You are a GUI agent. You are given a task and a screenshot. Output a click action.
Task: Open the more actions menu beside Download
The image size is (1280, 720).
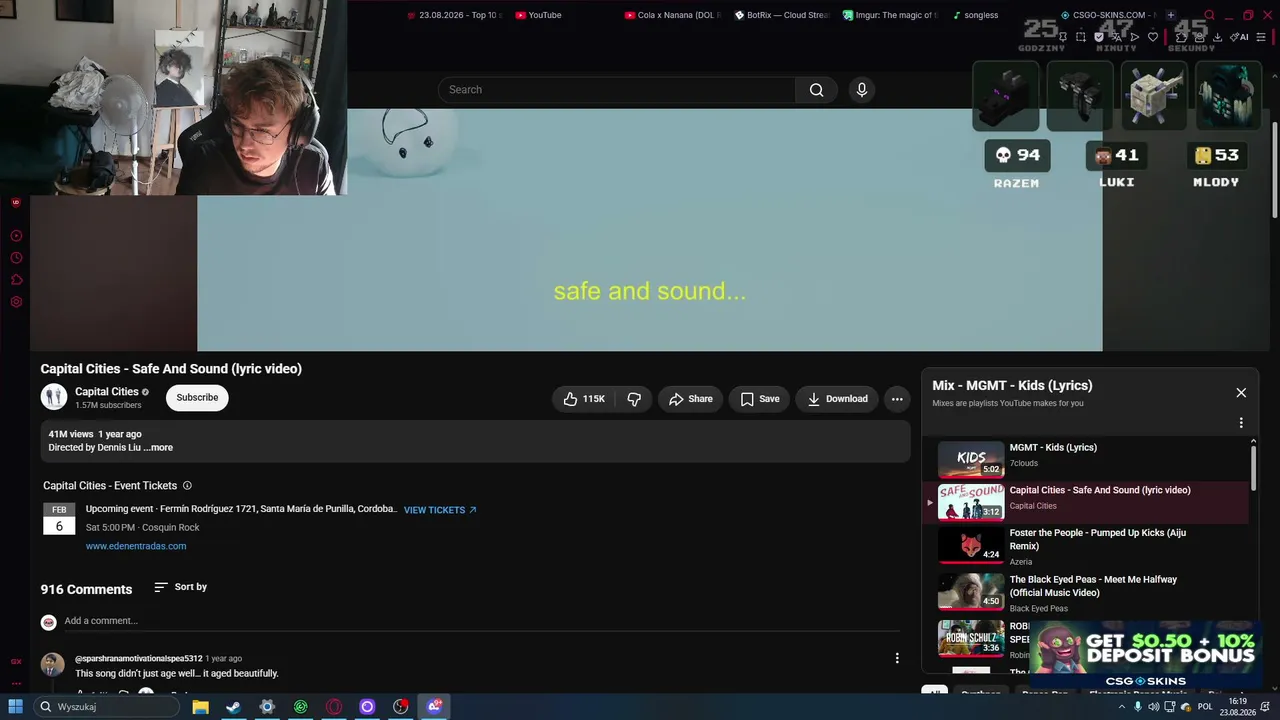point(897,399)
